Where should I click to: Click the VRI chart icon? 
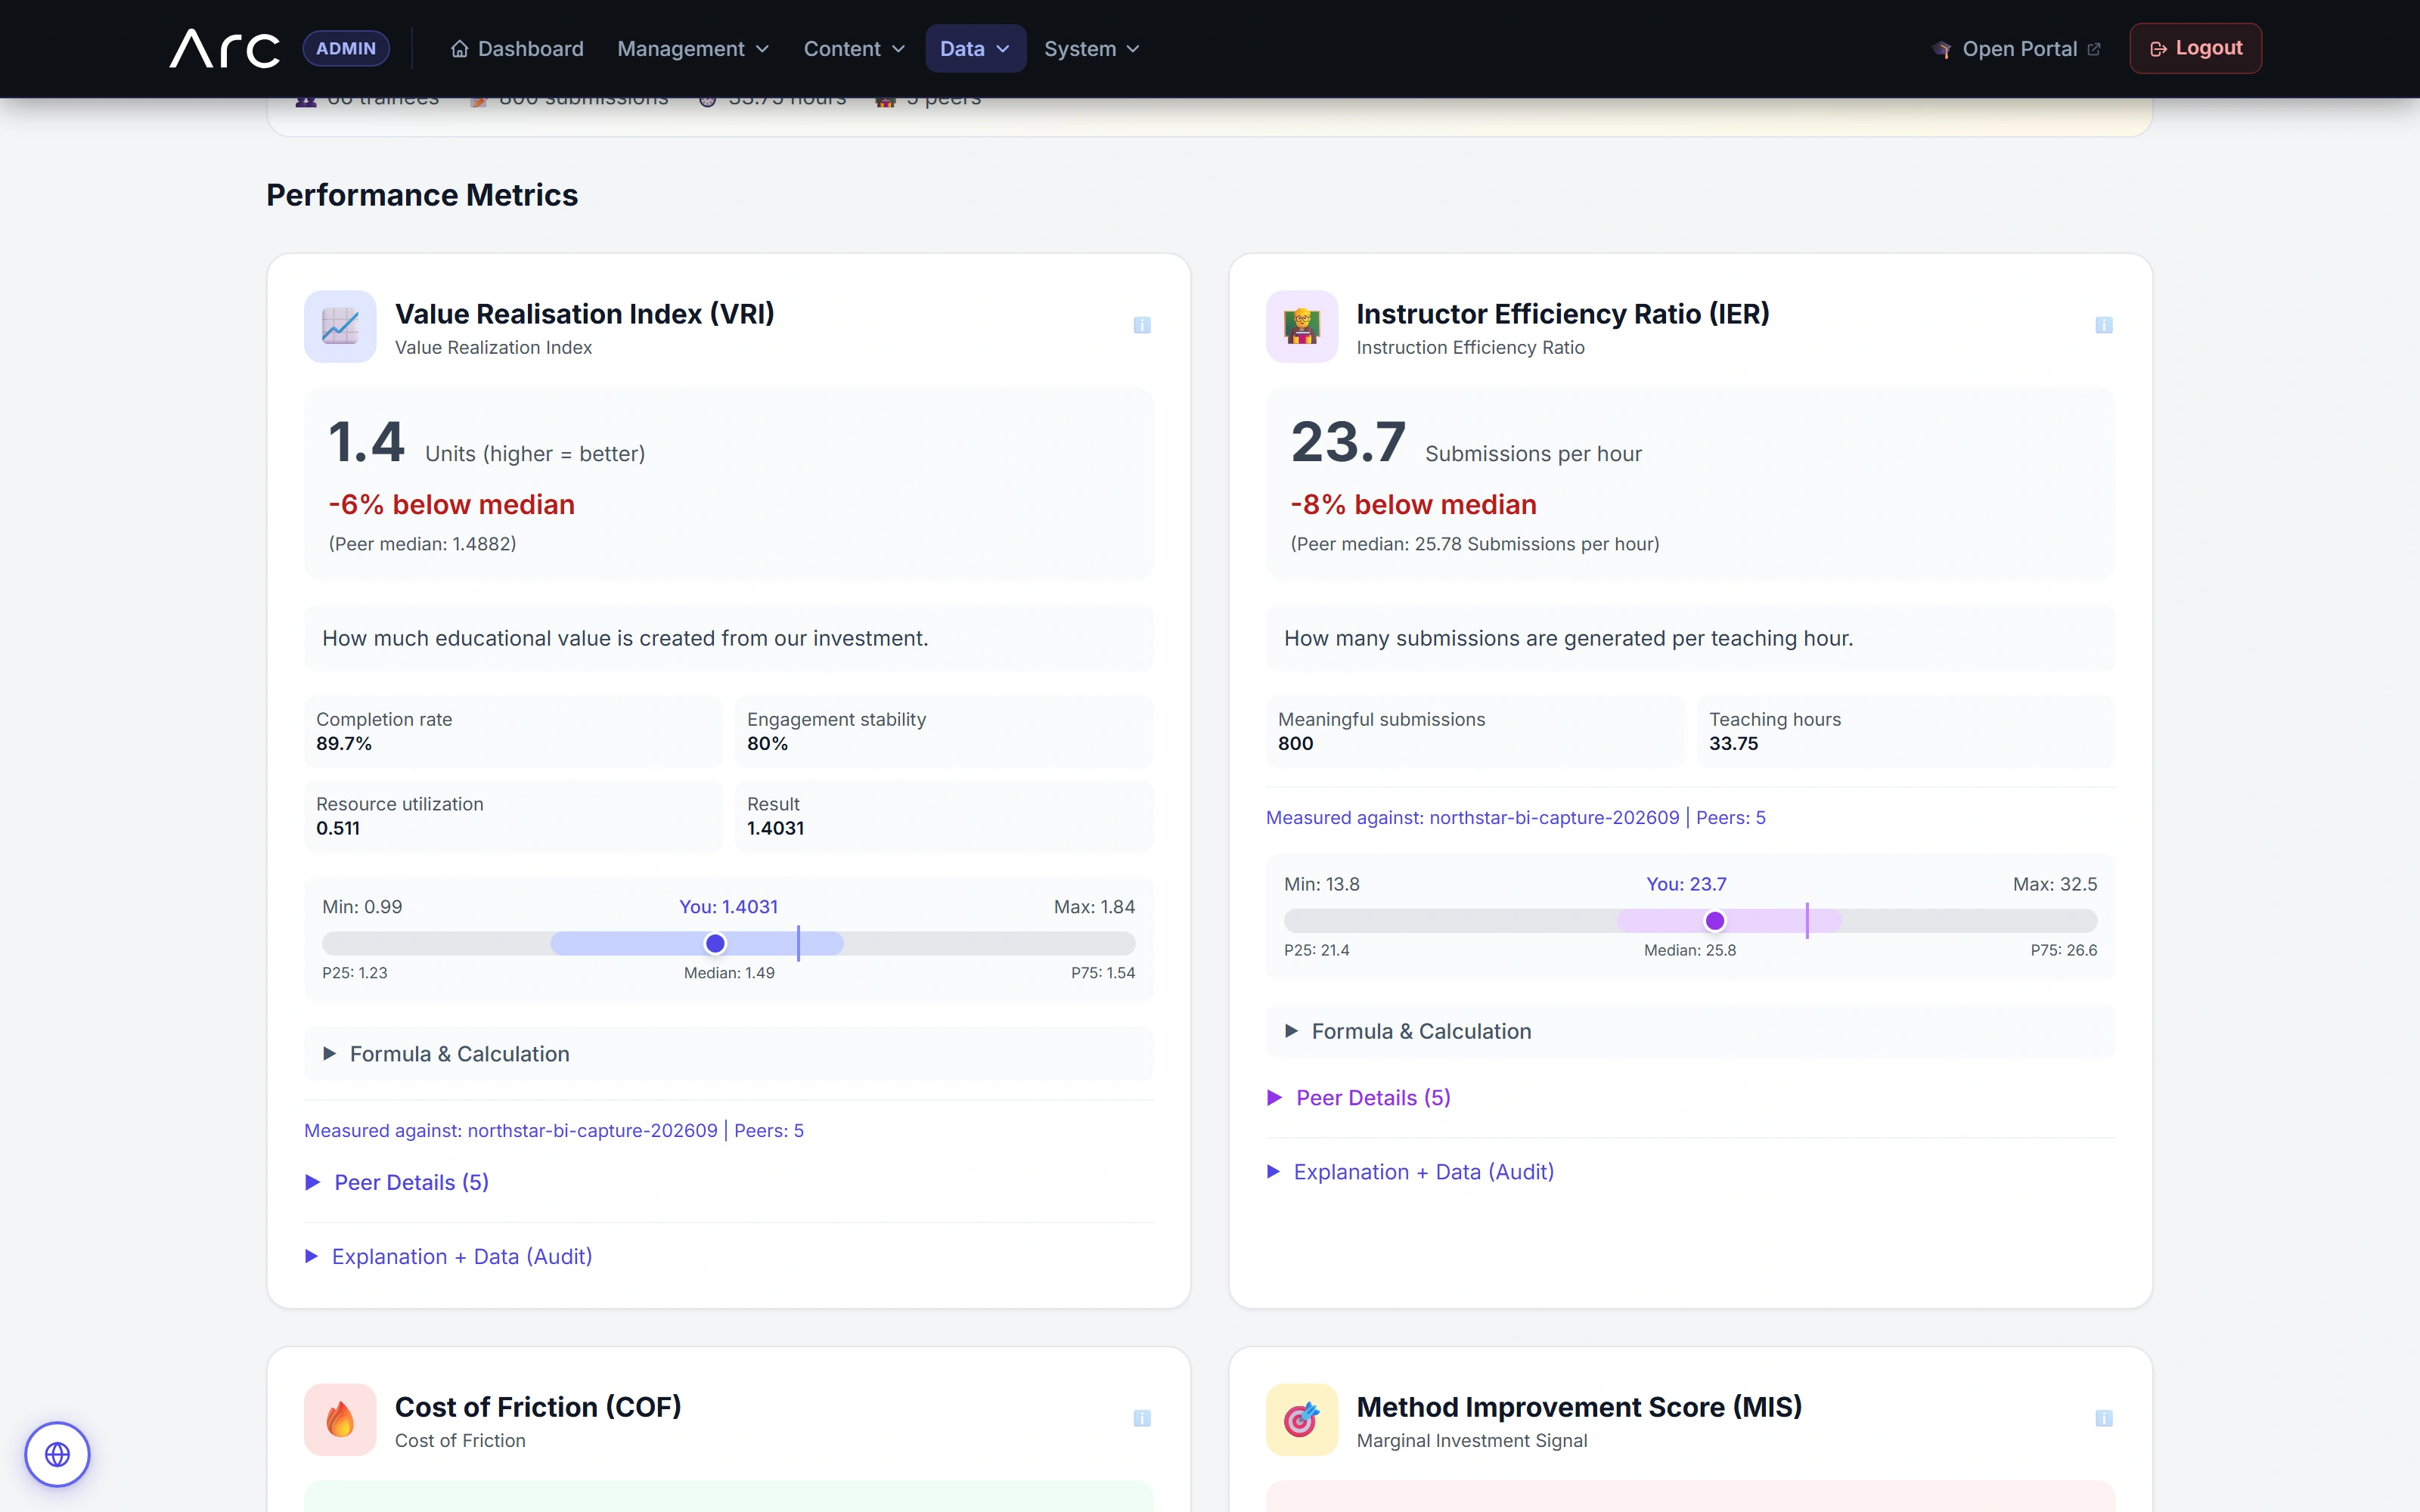[340, 326]
